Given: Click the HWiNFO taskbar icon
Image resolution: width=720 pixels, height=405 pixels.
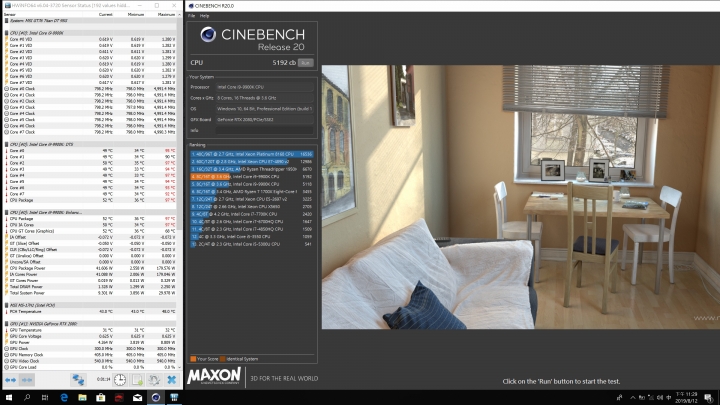Looking at the screenshot, I should pos(174,398).
